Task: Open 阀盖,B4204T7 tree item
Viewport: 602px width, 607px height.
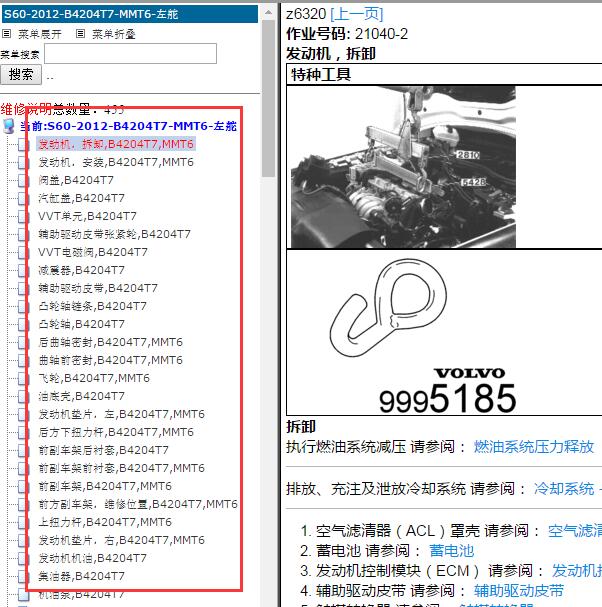Action: click(76, 180)
